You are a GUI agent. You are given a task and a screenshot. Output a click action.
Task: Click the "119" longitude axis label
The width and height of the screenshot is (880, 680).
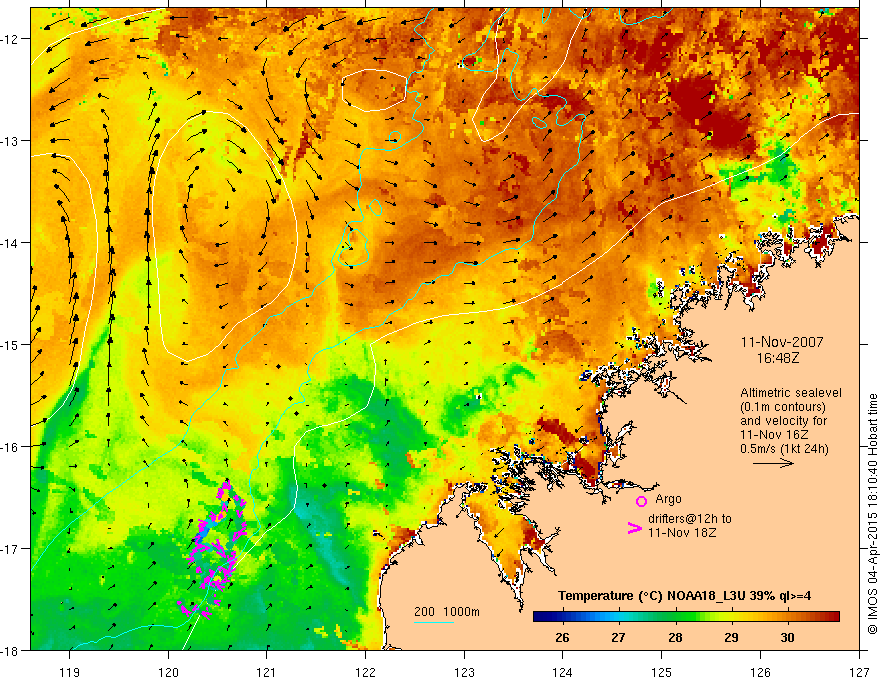click(x=70, y=672)
